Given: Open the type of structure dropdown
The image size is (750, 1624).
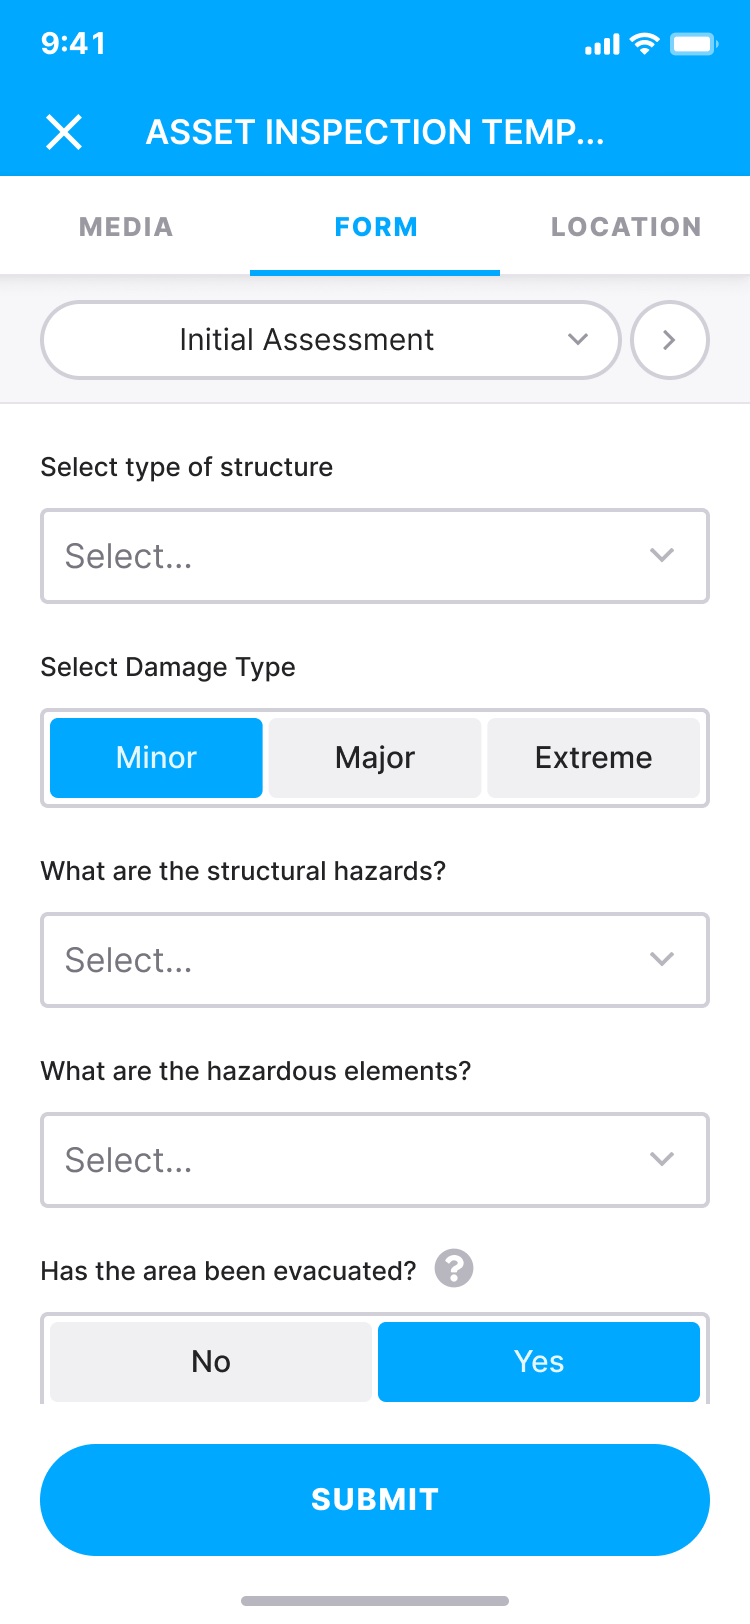Looking at the screenshot, I should click(x=375, y=556).
